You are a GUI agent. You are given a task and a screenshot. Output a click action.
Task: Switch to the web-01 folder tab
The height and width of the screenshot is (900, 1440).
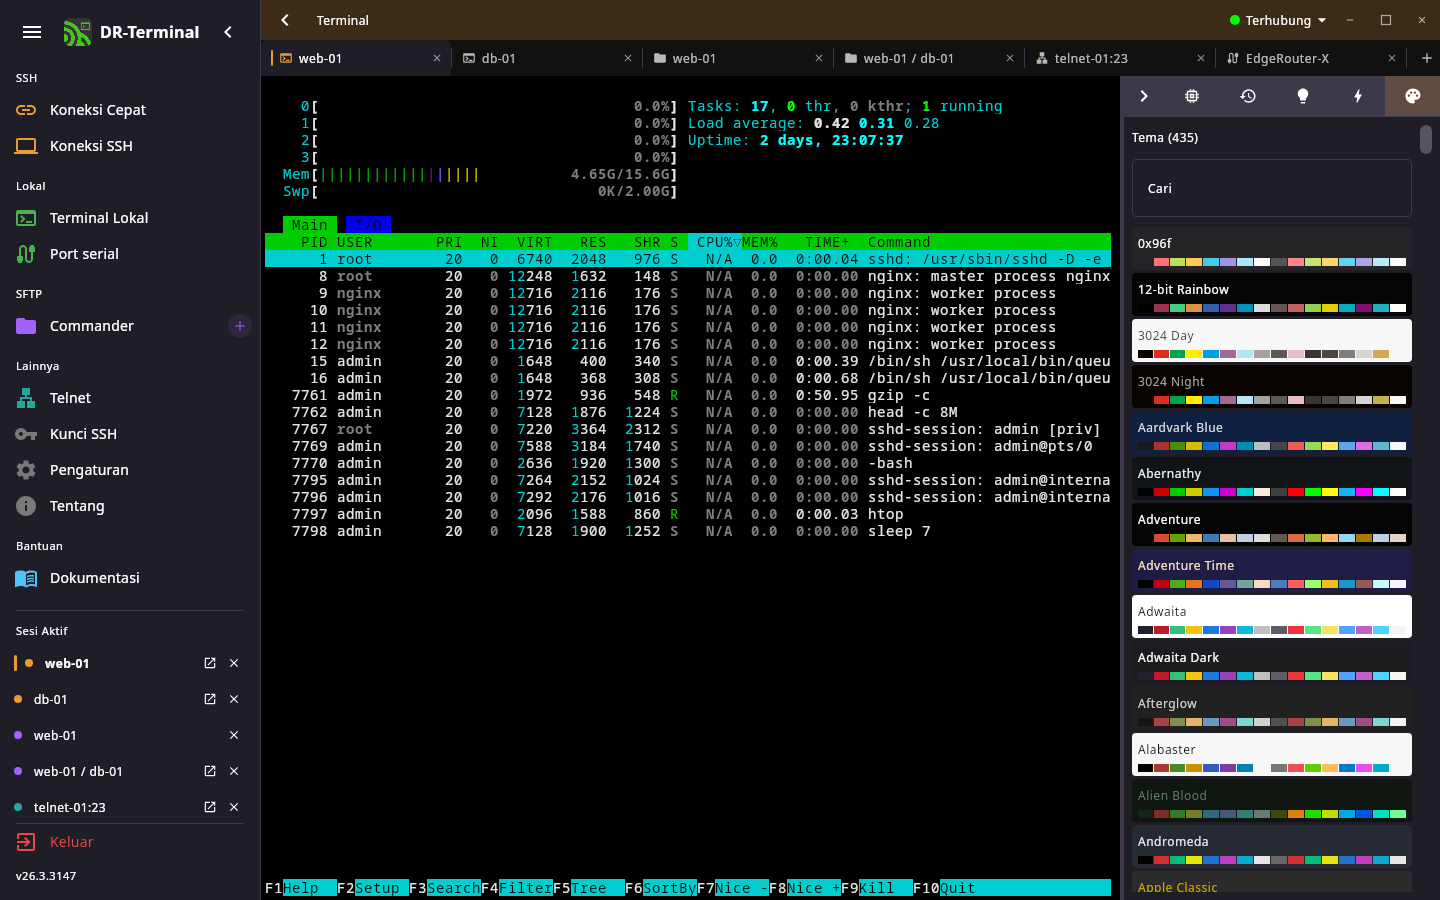(x=738, y=58)
